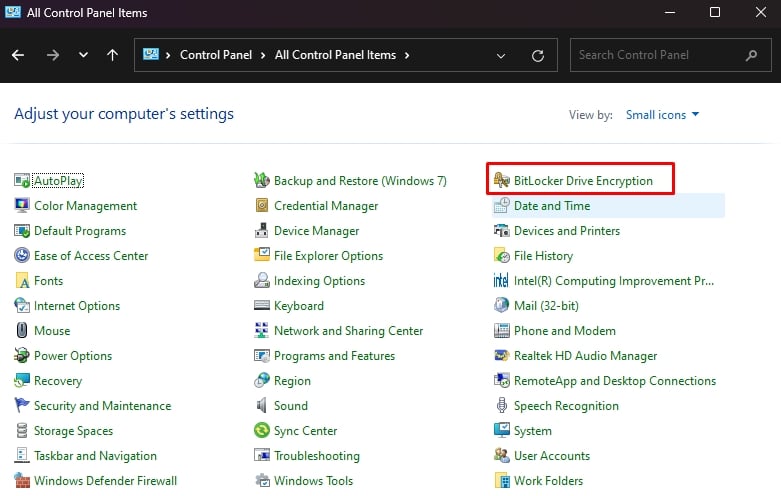
Task: Open the Device Manager link
Action: 316,231
